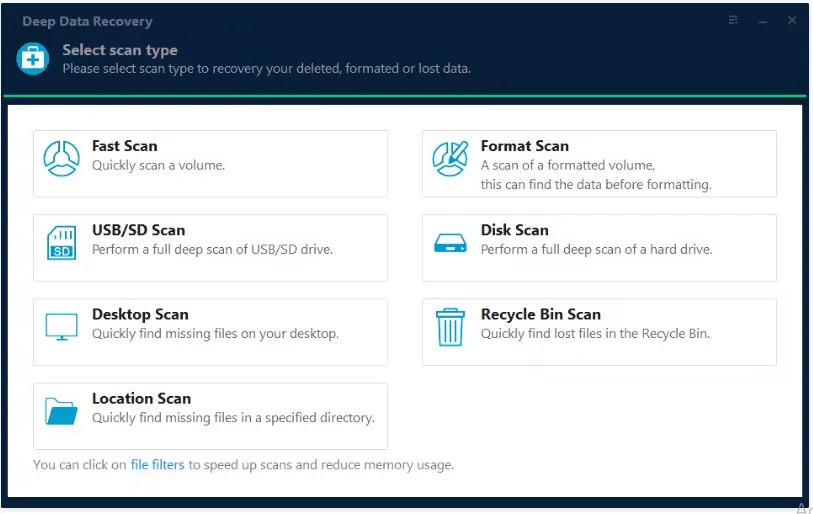
Task: Click the 'Deep Data Recovery' window title
Action: 87,21
